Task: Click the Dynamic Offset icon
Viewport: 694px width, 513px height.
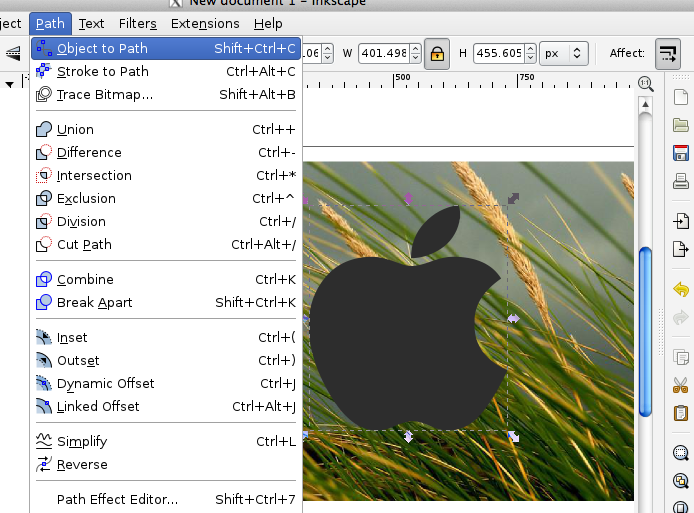Action: pyautogui.click(x=44, y=383)
